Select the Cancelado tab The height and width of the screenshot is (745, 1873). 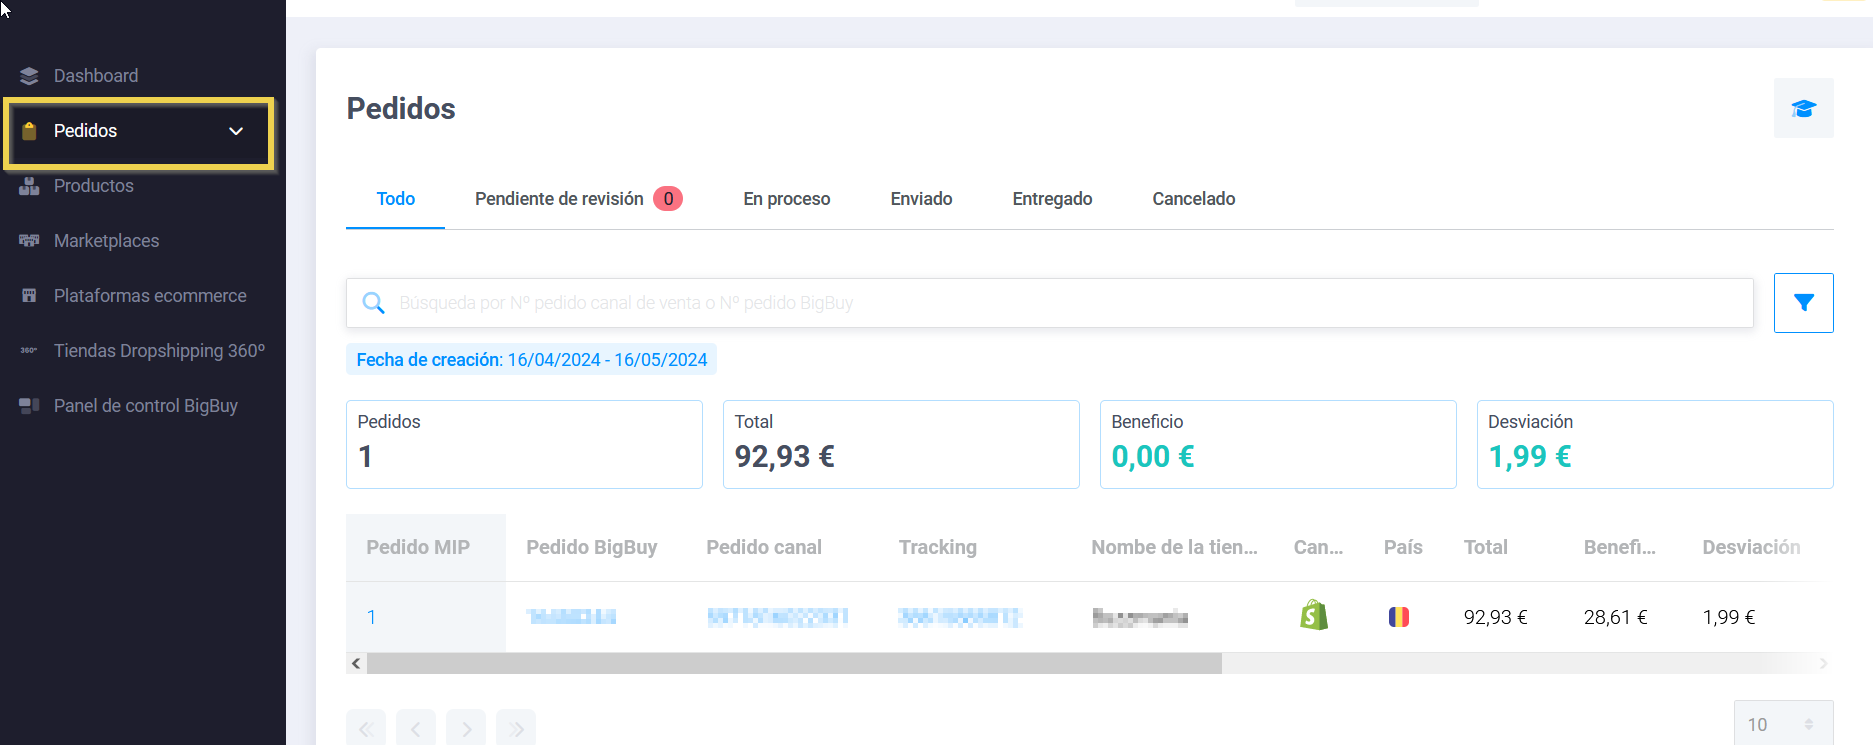(x=1193, y=199)
